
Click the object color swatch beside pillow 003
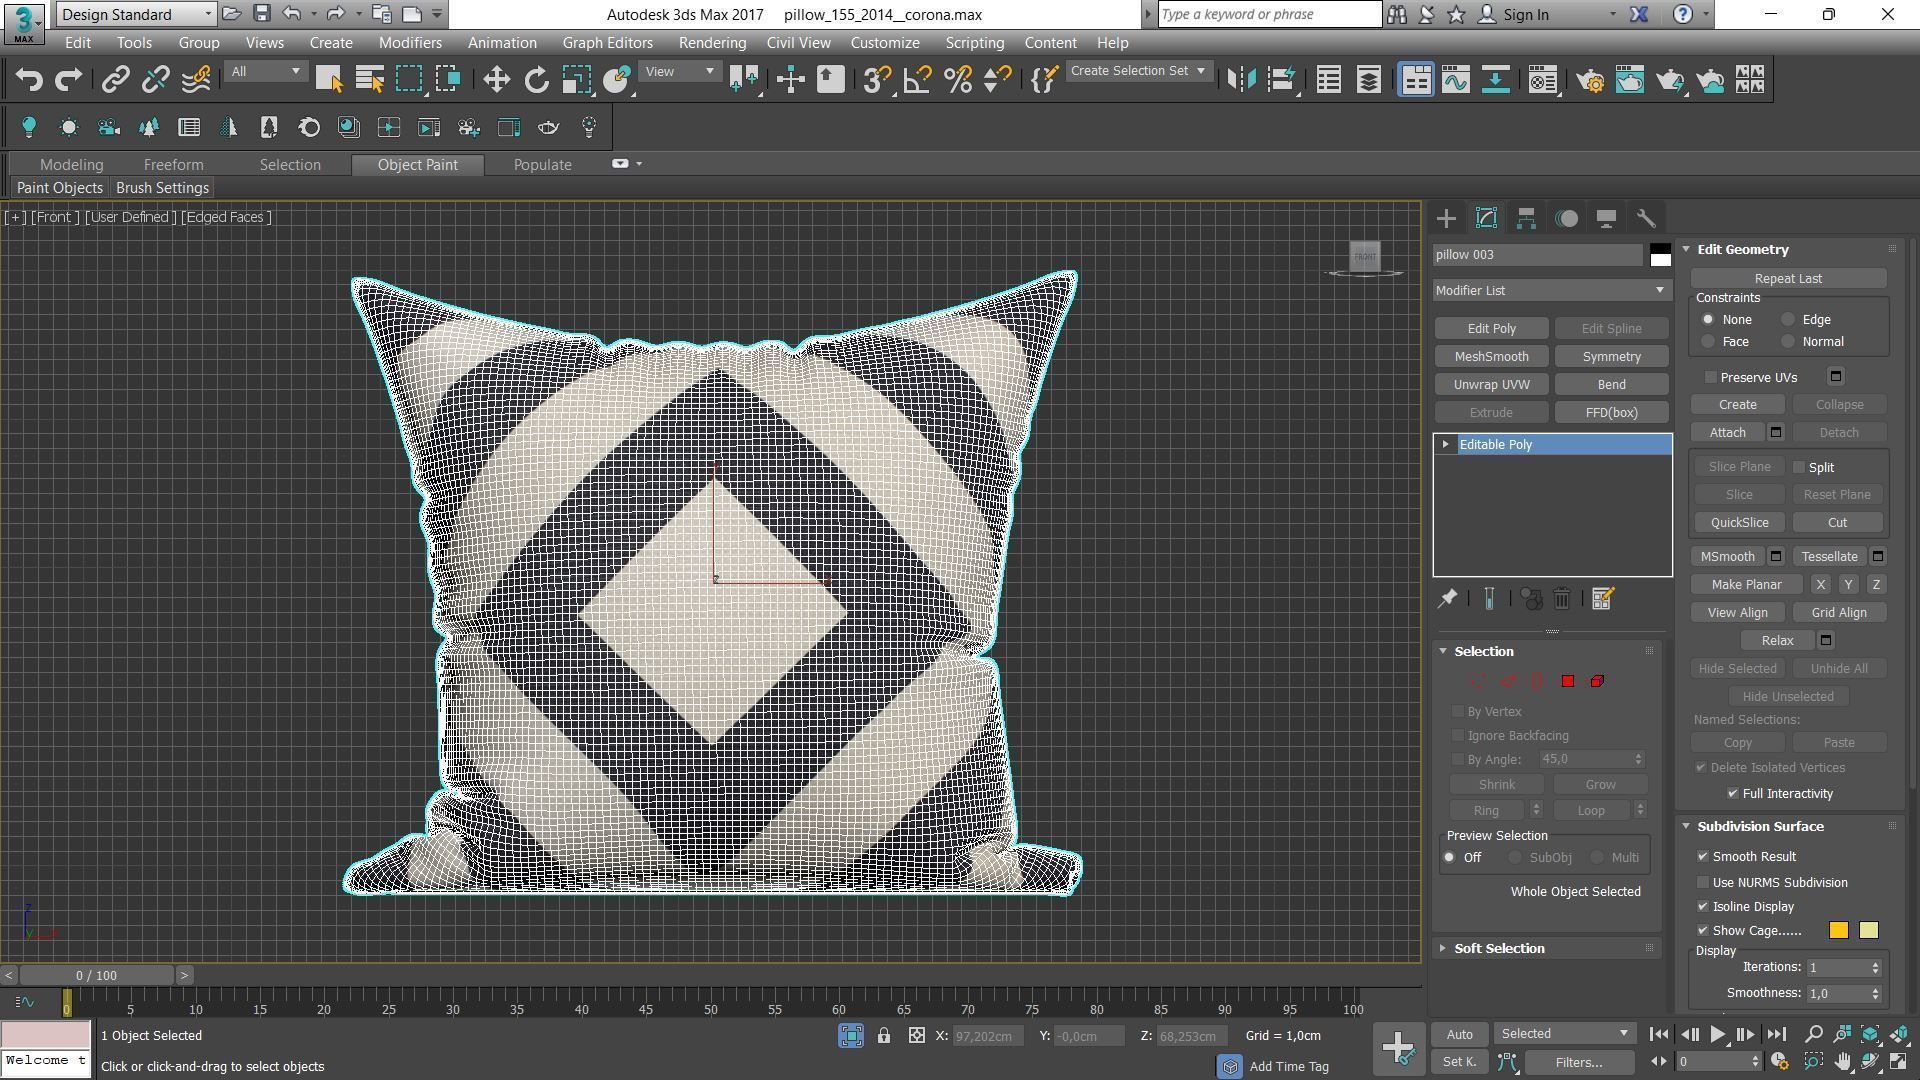[x=1660, y=255]
